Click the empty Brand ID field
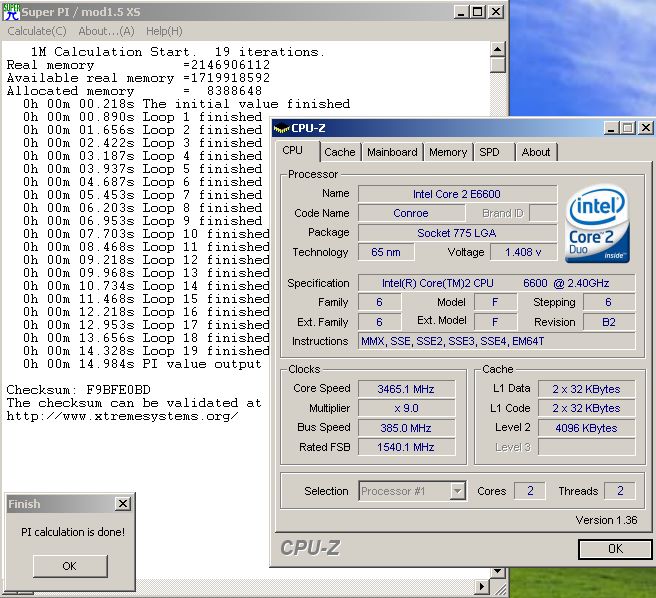The height and width of the screenshot is (598, 656). pos(543,213)
